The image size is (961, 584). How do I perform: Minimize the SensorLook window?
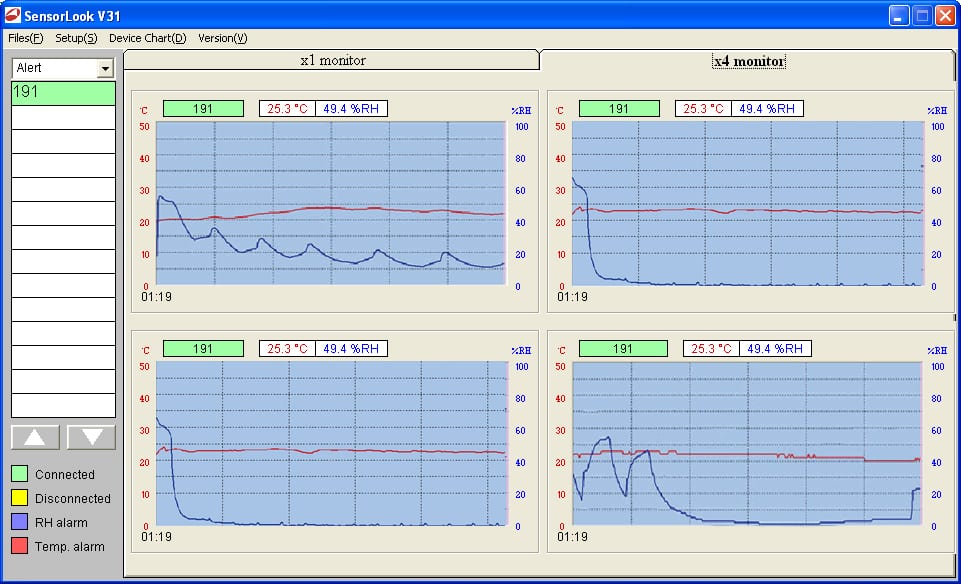click(x=900, y=15)
